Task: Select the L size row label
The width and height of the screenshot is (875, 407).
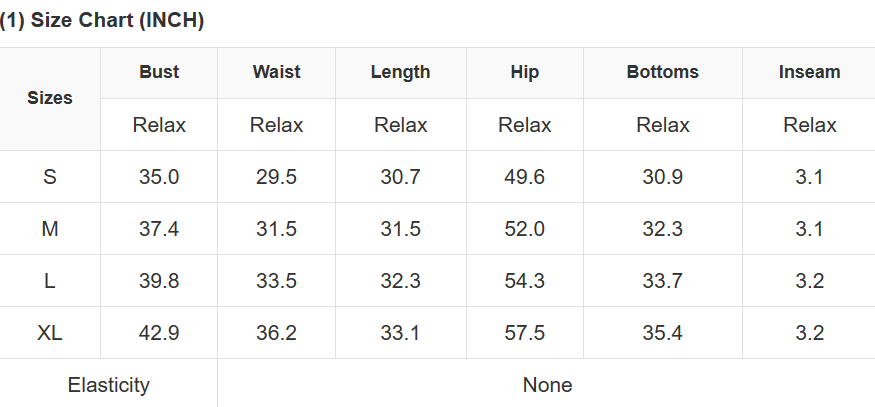Action: click(50, 281)
